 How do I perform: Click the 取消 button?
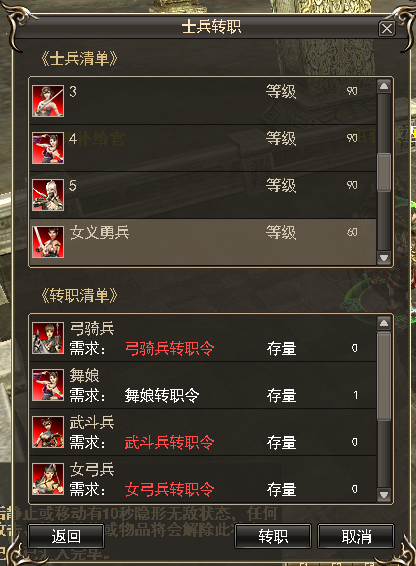356,536
